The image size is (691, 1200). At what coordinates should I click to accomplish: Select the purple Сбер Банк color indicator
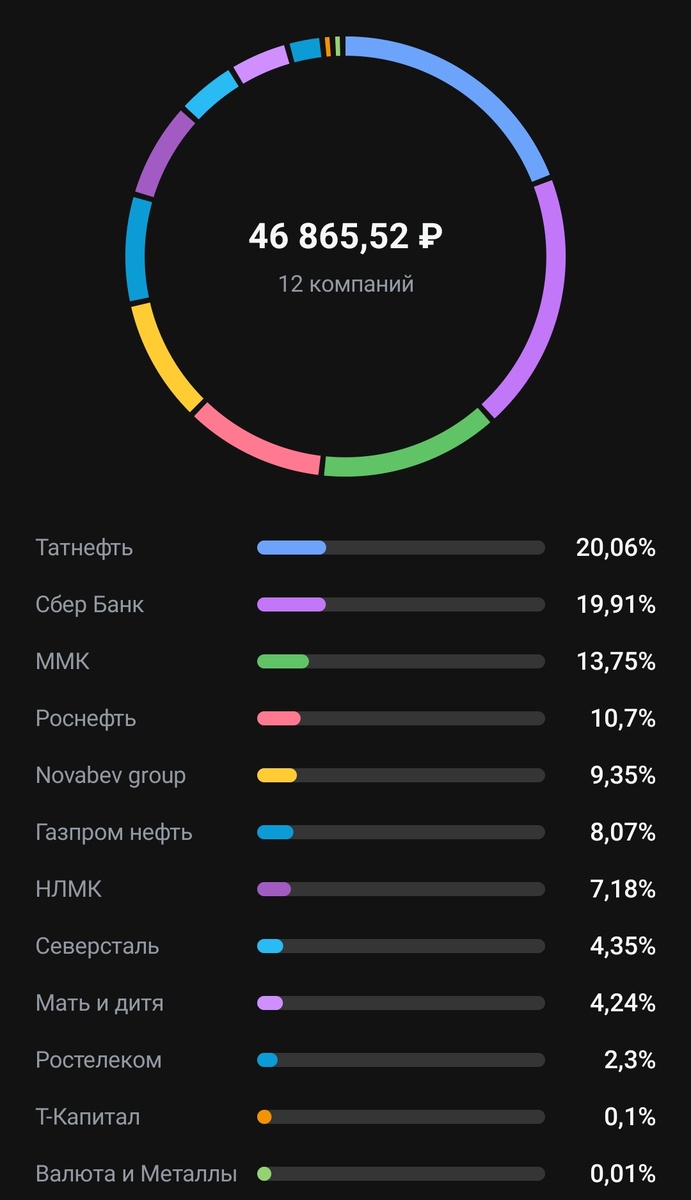pos(268,604)
